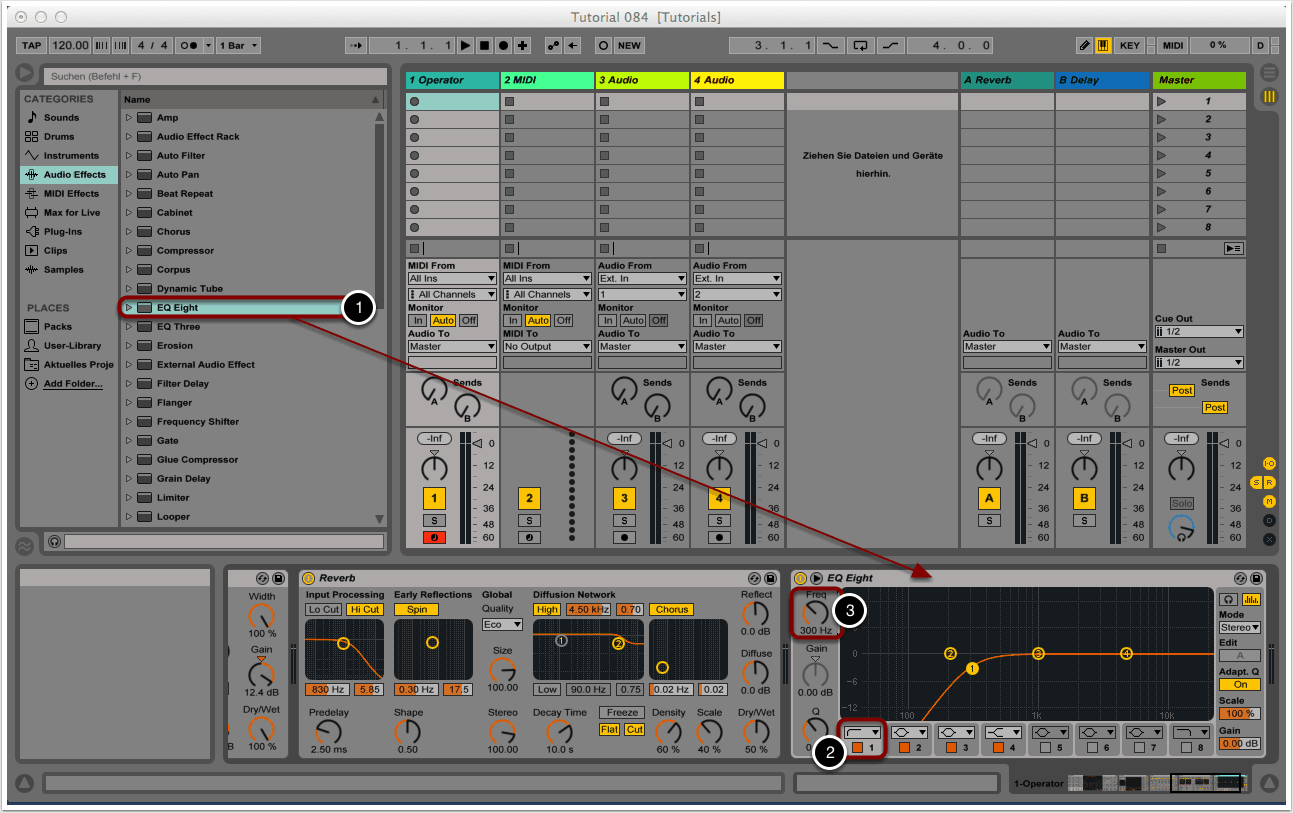The width and height of the screenshot is (1293, 813).
Task: Click the Add Folder link in Places
Action: tap(72, 384)
